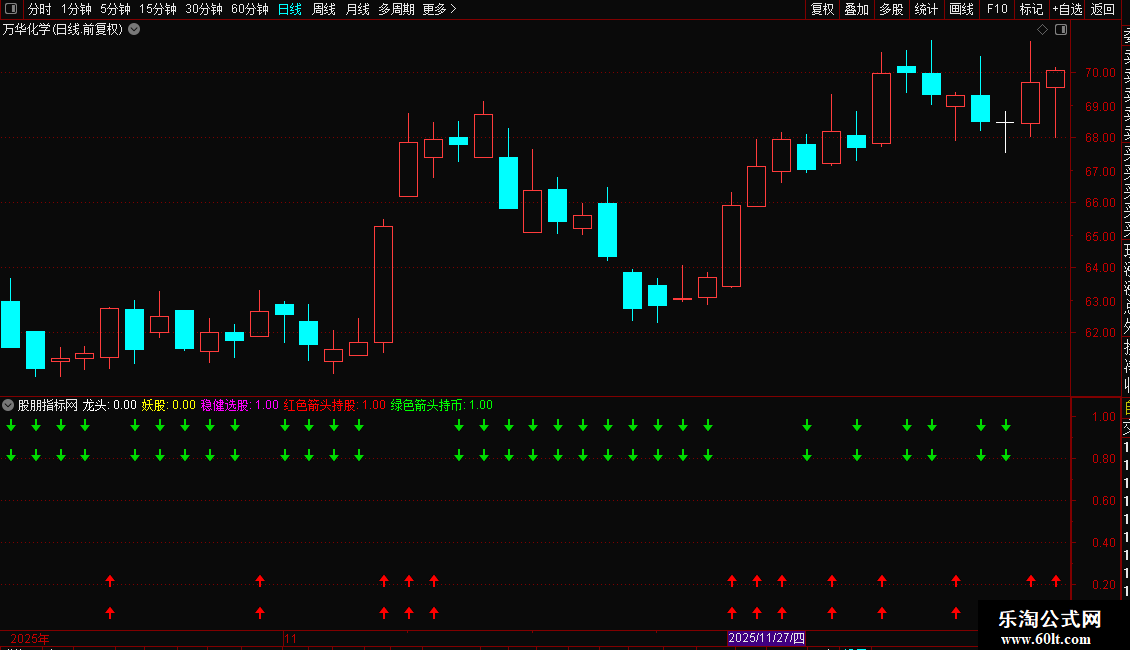
Task: Click the 2025/11/27/四 date marker
Action: point(766,638)
